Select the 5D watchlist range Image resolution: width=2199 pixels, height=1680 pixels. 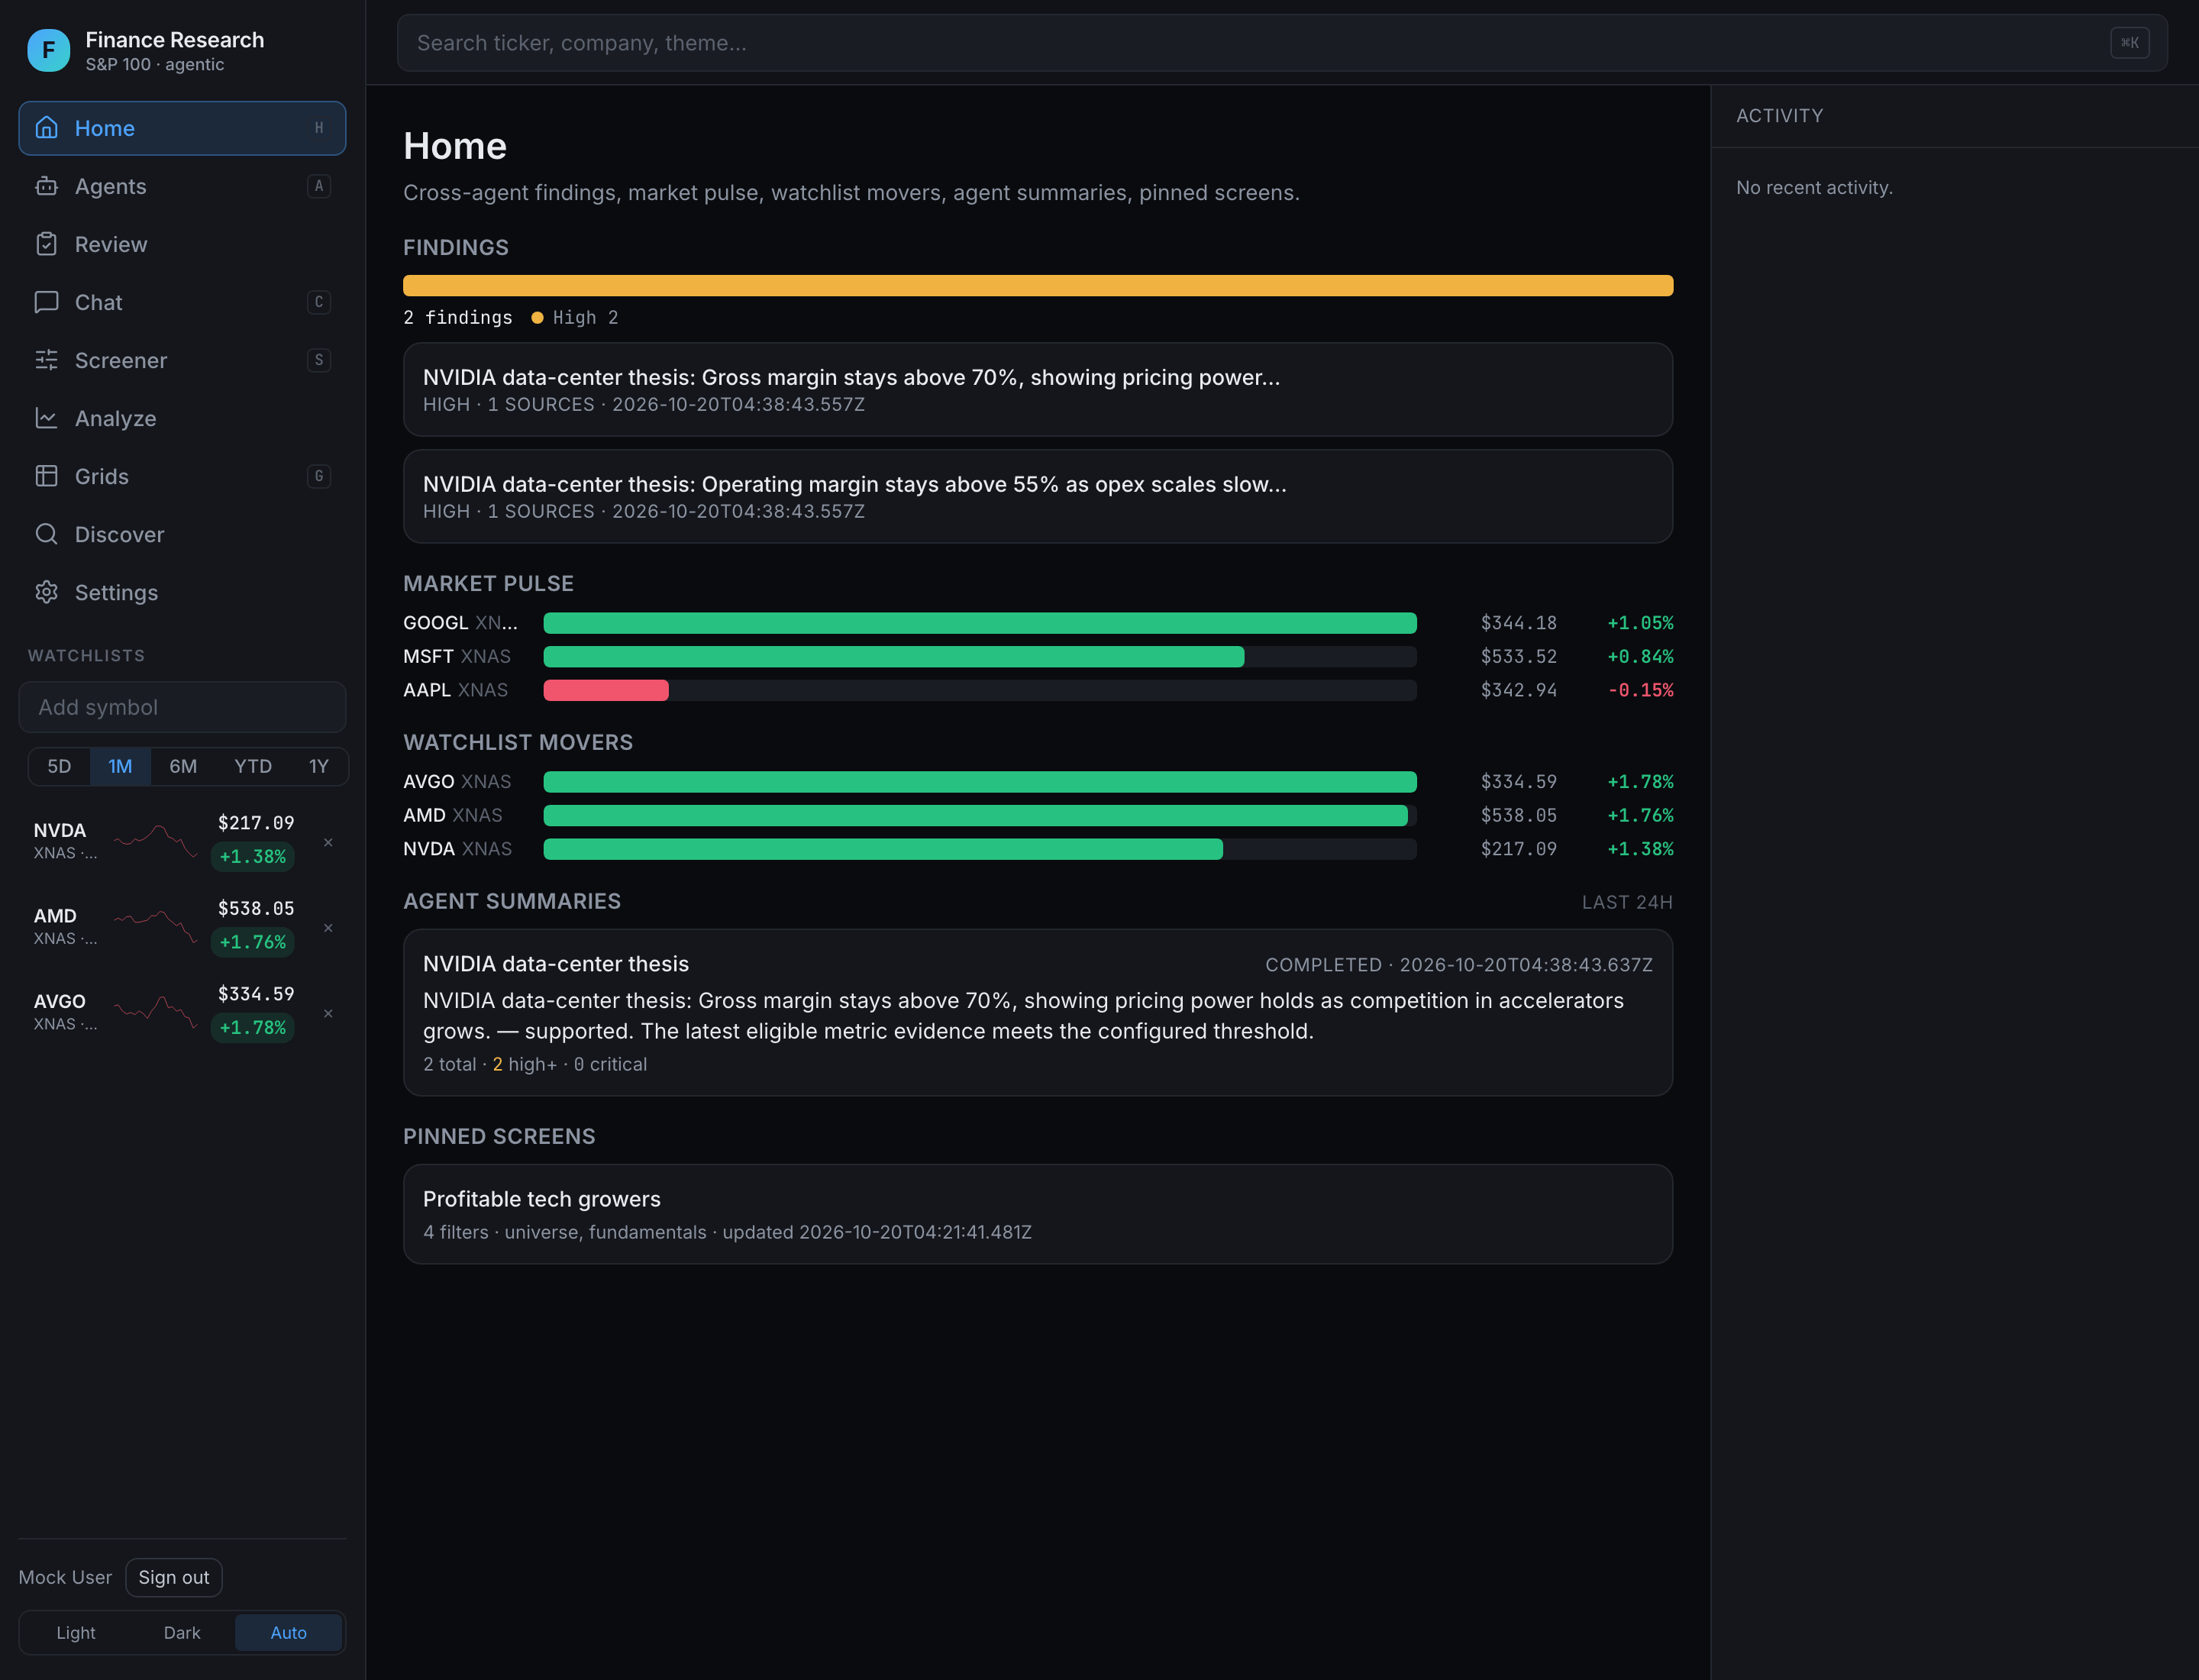click(x=59, y=766)
